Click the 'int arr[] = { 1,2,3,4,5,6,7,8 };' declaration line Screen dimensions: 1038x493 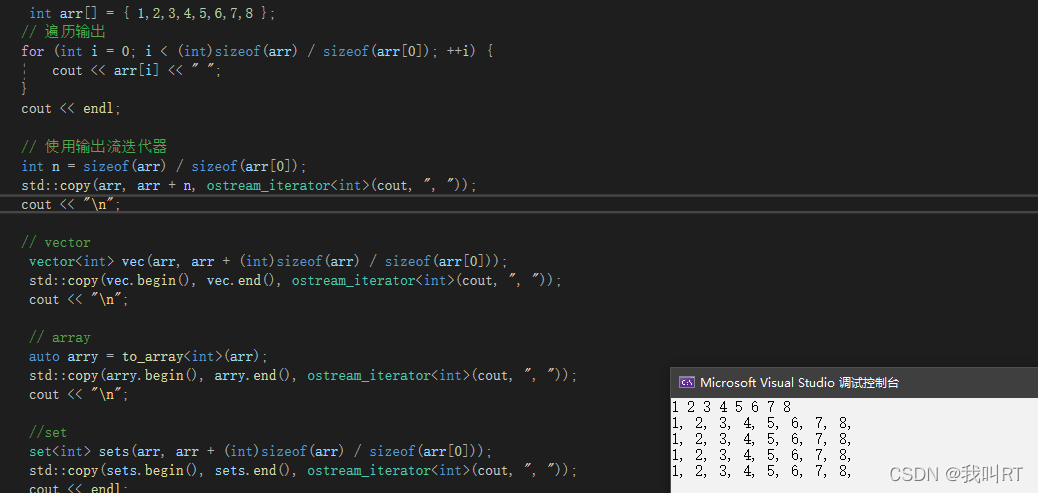[154, 13]
